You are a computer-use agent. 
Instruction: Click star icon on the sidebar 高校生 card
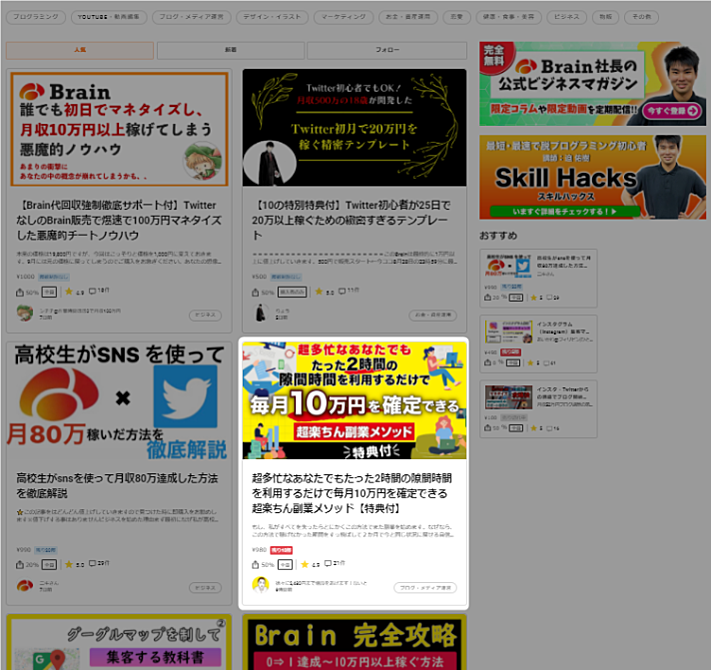534,297
